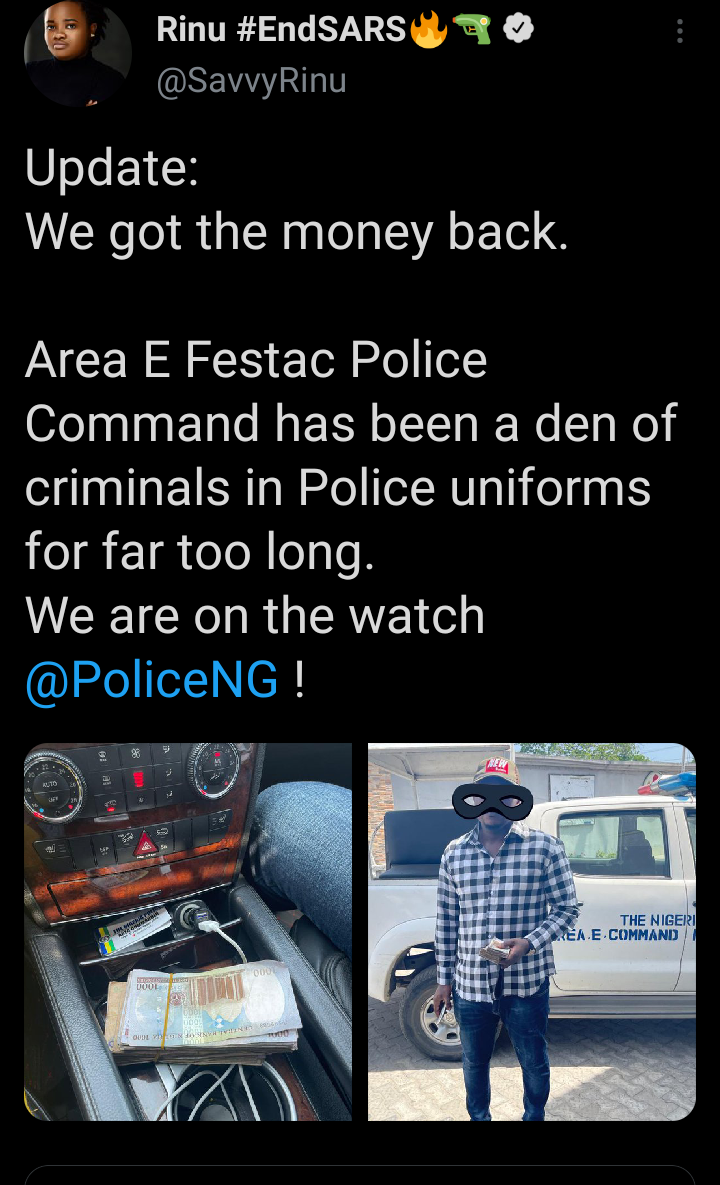Open the photo of cash in car console
The width and height of the screenshot is (720, 1185).
(x=188, y=932)
